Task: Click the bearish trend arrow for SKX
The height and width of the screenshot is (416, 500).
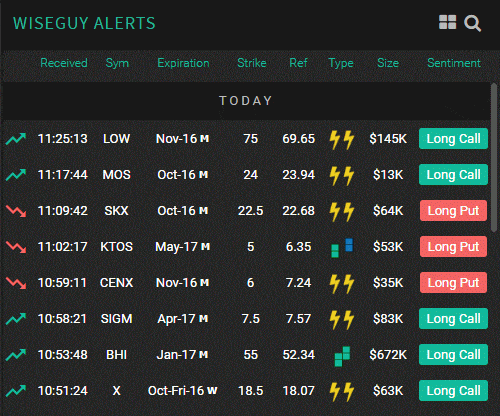Action: (x=16, y=211)
